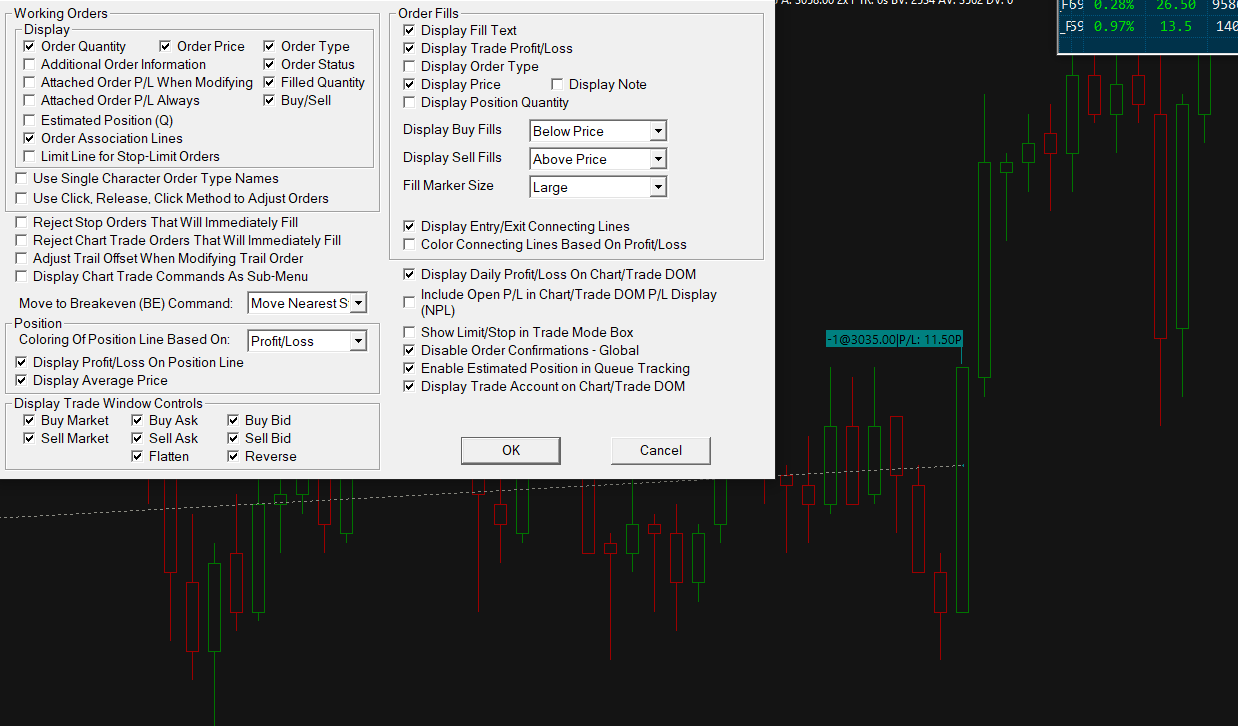This screenshot has height=726, width=1238.
Task: Toggle Buy Market trade control
Action: coord(29,421)
